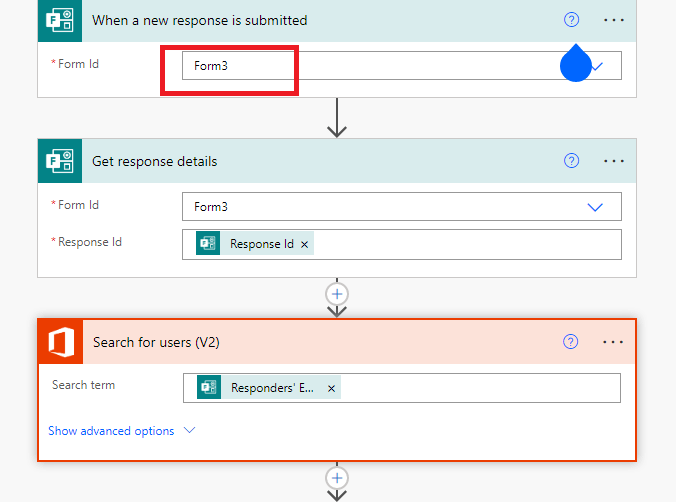676x502 pixels.
Task: Click Office 365 icon on Search for users
Action: tap(60, 342)
